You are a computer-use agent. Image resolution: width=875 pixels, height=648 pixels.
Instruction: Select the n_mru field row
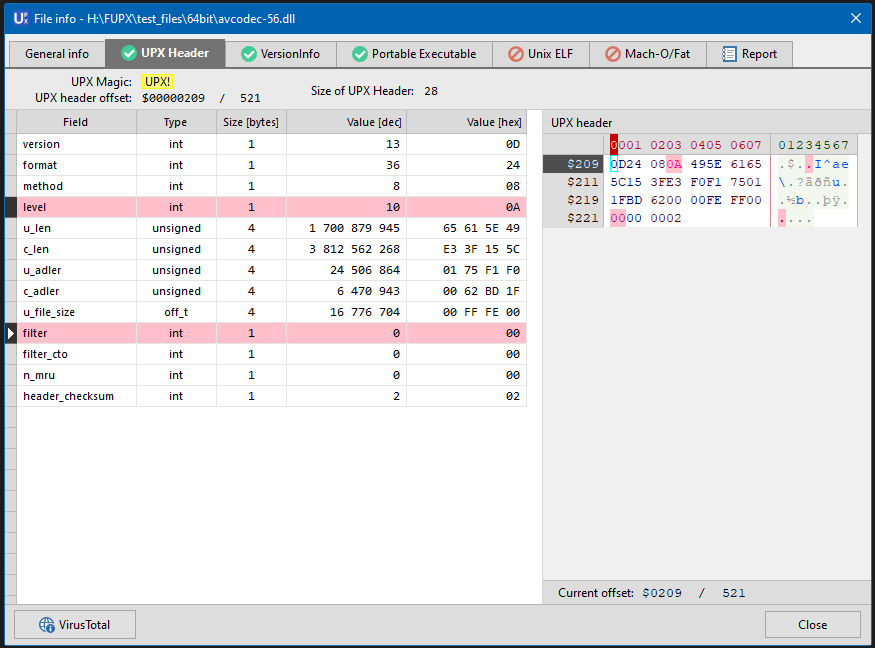click(271, 375)
